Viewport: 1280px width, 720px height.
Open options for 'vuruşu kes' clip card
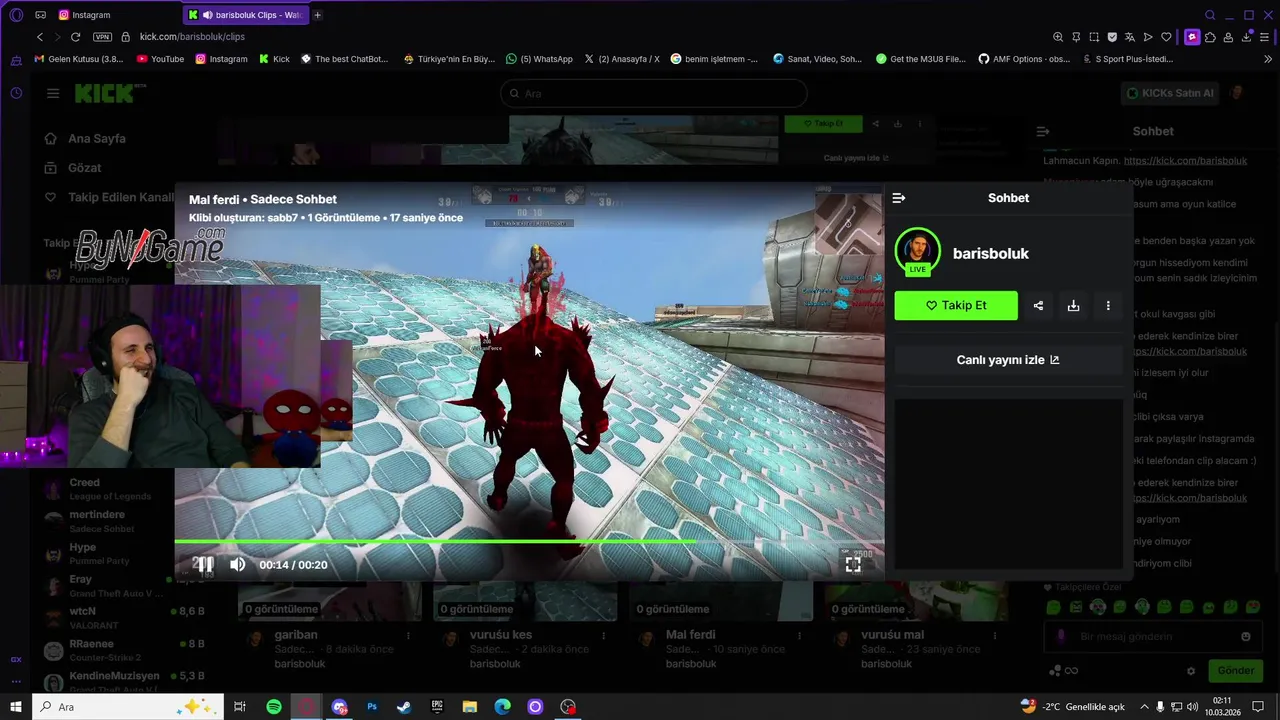click(x=603, y=636)
